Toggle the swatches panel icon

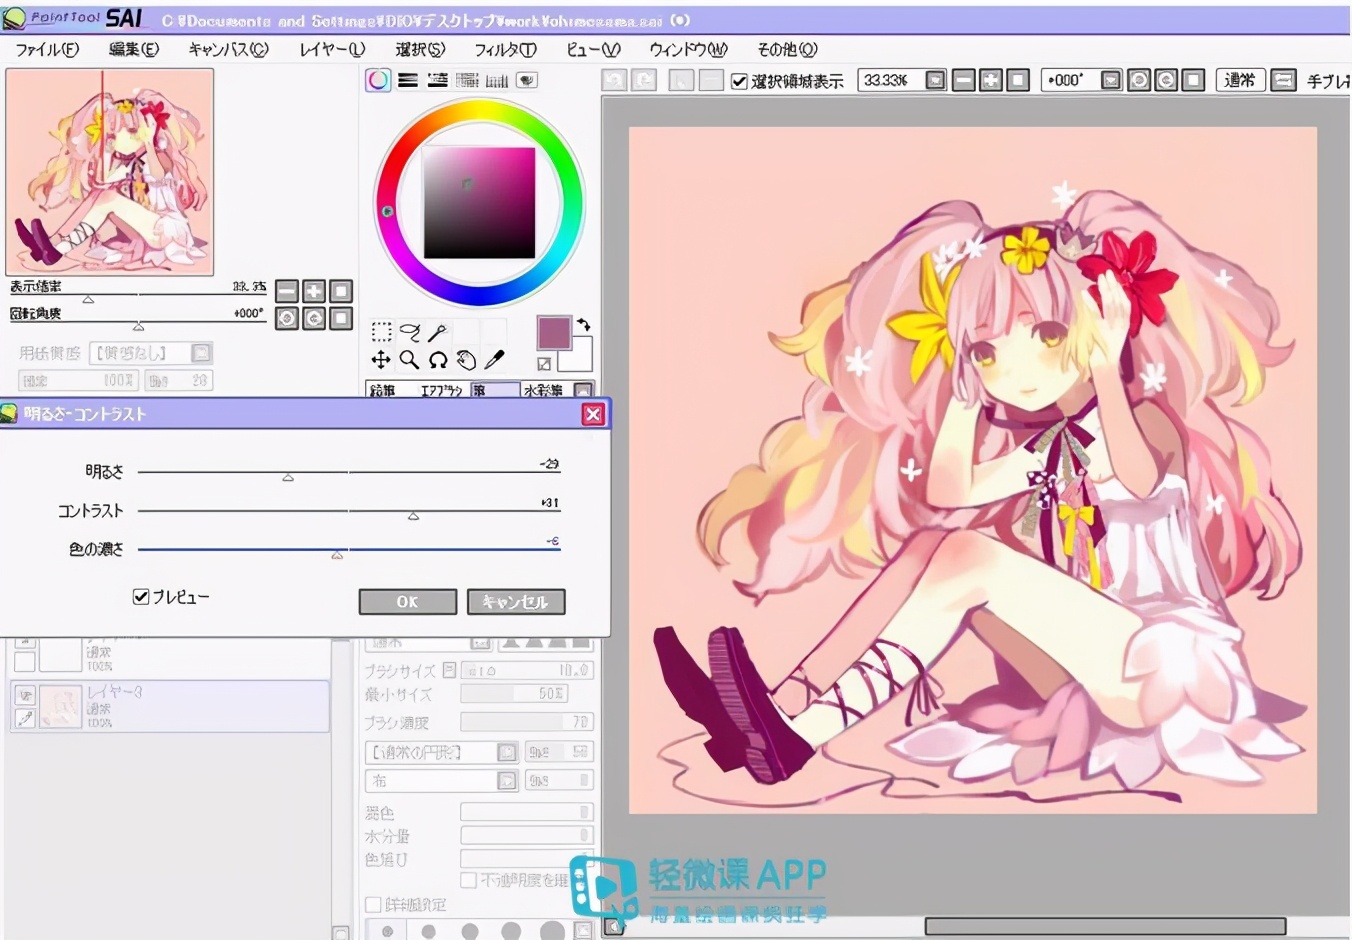[467, 81]
